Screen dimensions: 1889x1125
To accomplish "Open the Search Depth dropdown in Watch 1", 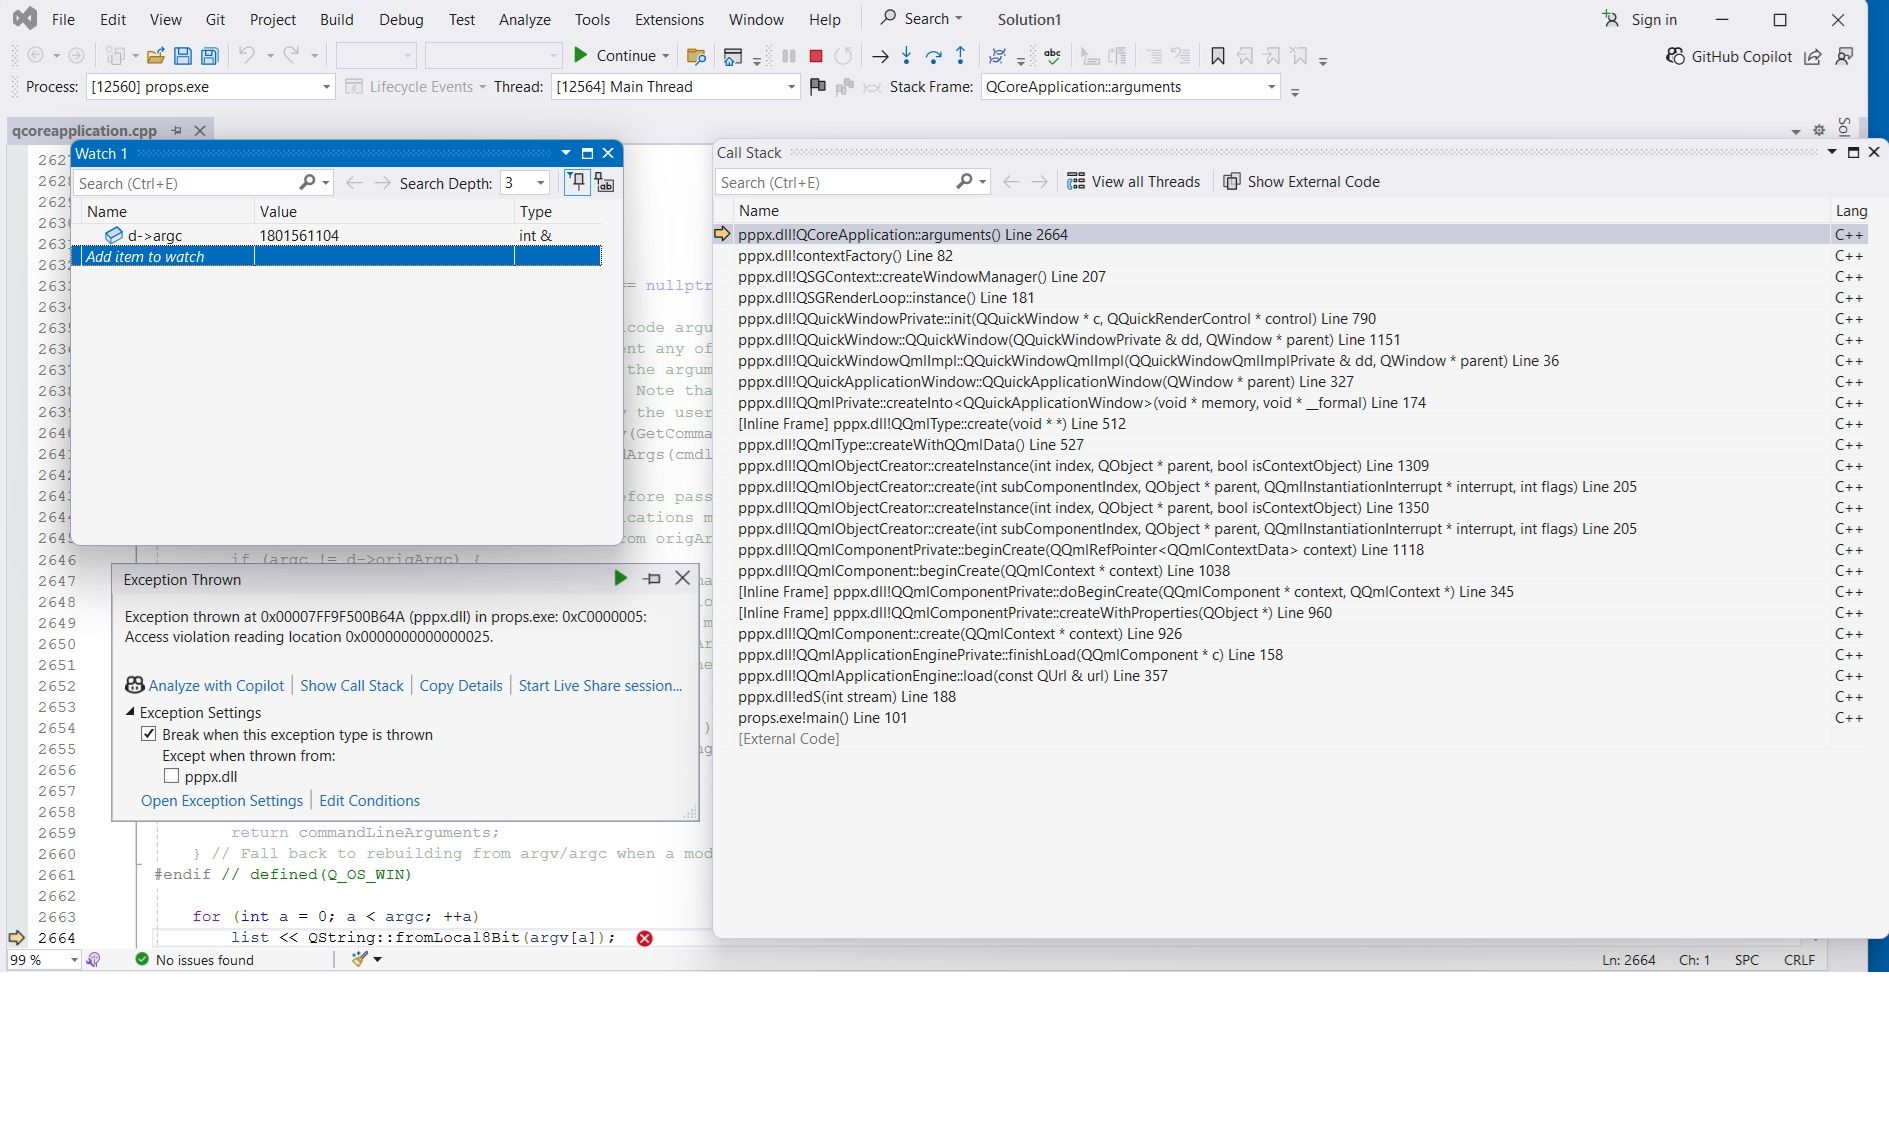I will pyautogui.click(x=540, y=183).
